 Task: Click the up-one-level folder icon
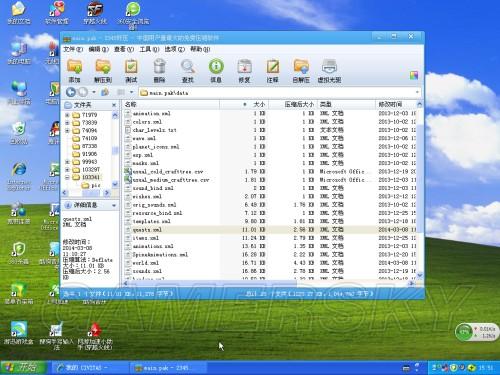[105, 92]
